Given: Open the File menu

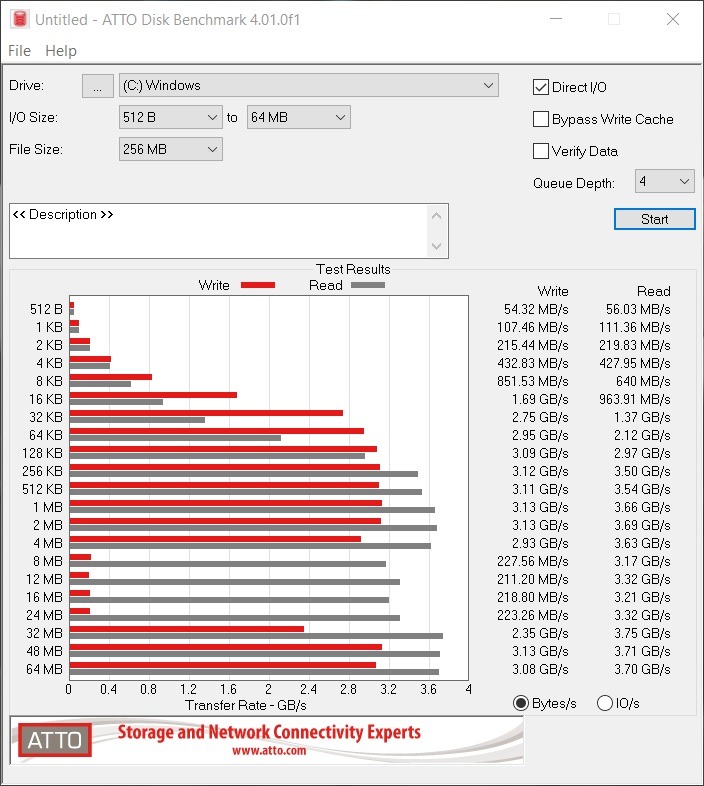Looking at the screenshot, I should point(19,51).
